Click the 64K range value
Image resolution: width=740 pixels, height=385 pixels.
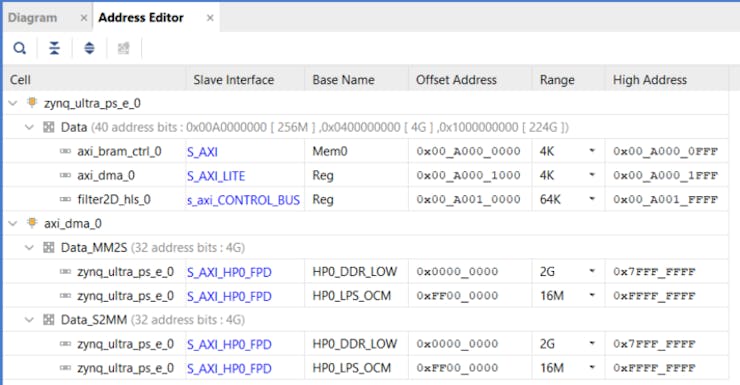coord(550,199)
